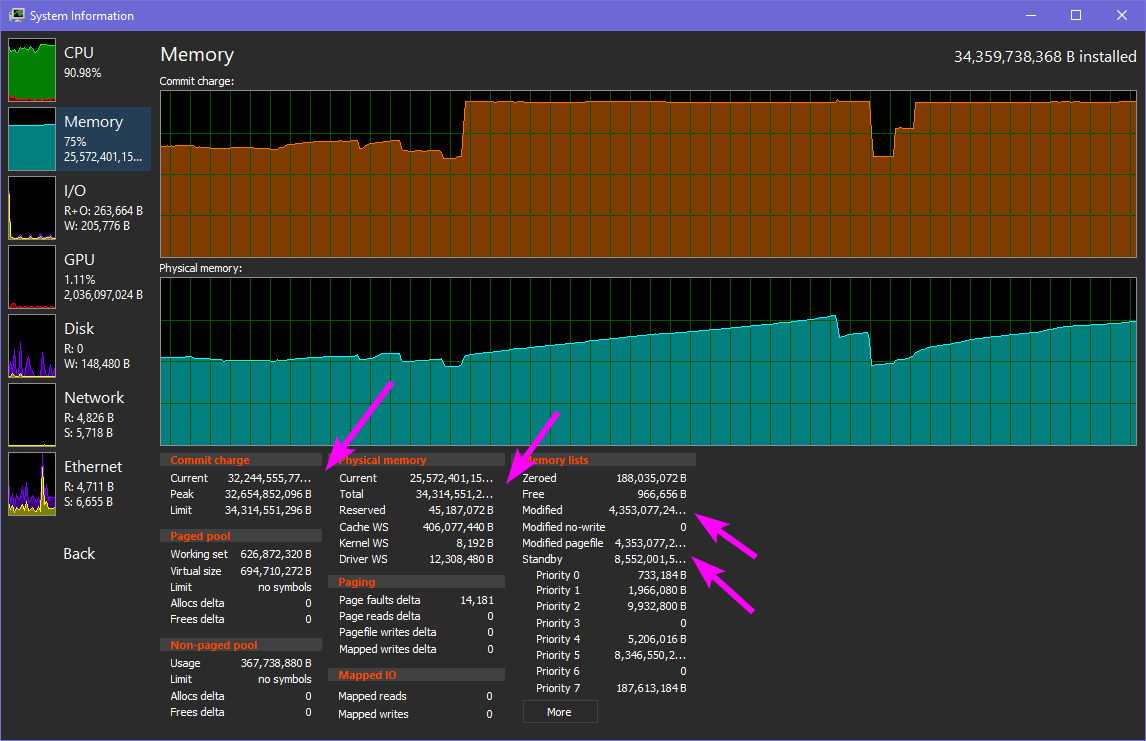
Task: Click the Non-paged pool section header
Action: (240, 645)
